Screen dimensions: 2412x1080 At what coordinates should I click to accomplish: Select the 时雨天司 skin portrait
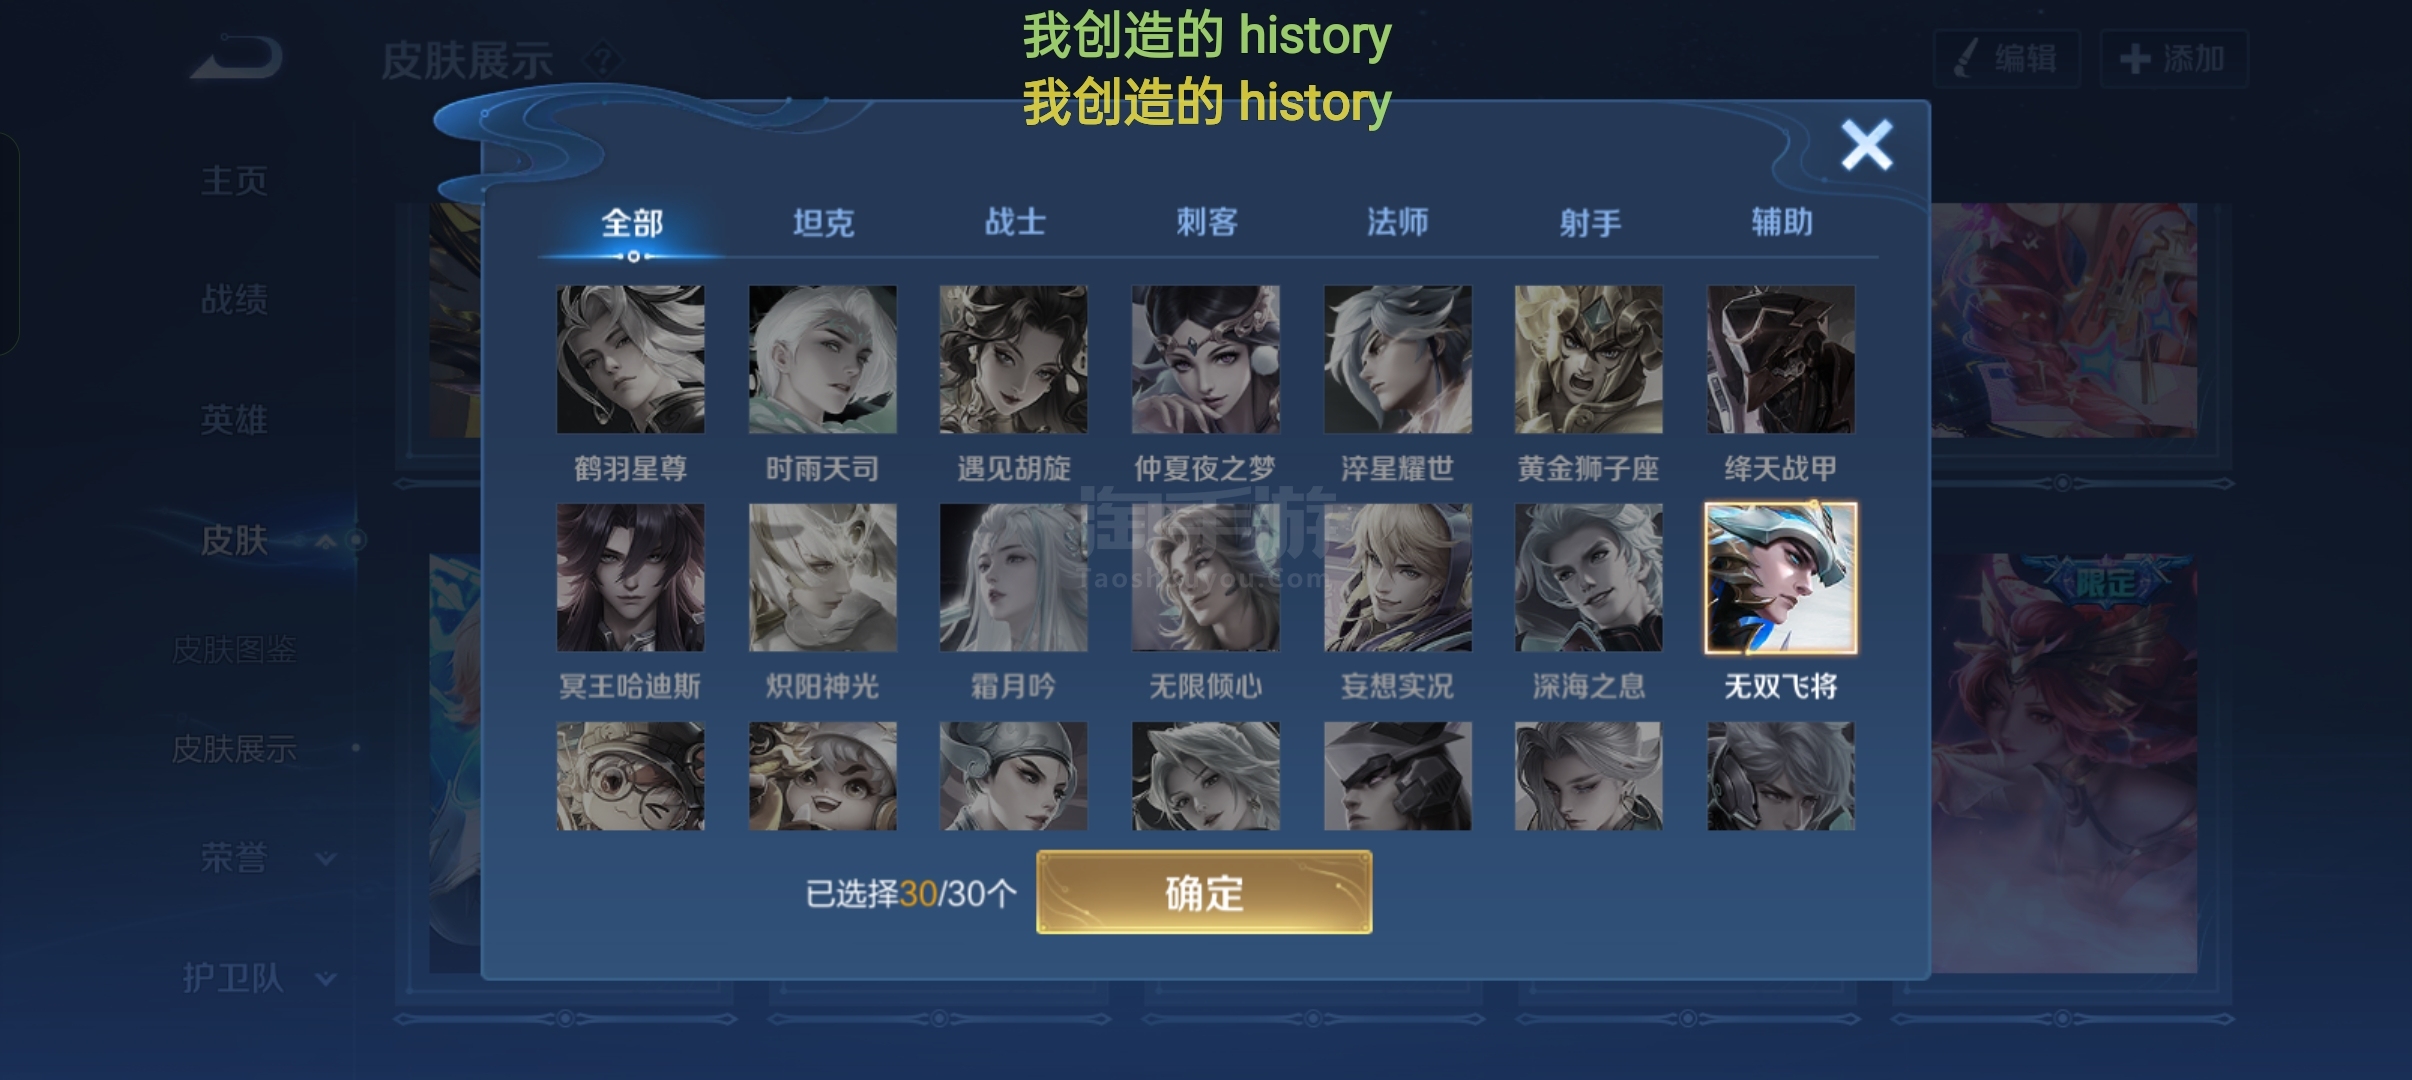pos(822,360)
